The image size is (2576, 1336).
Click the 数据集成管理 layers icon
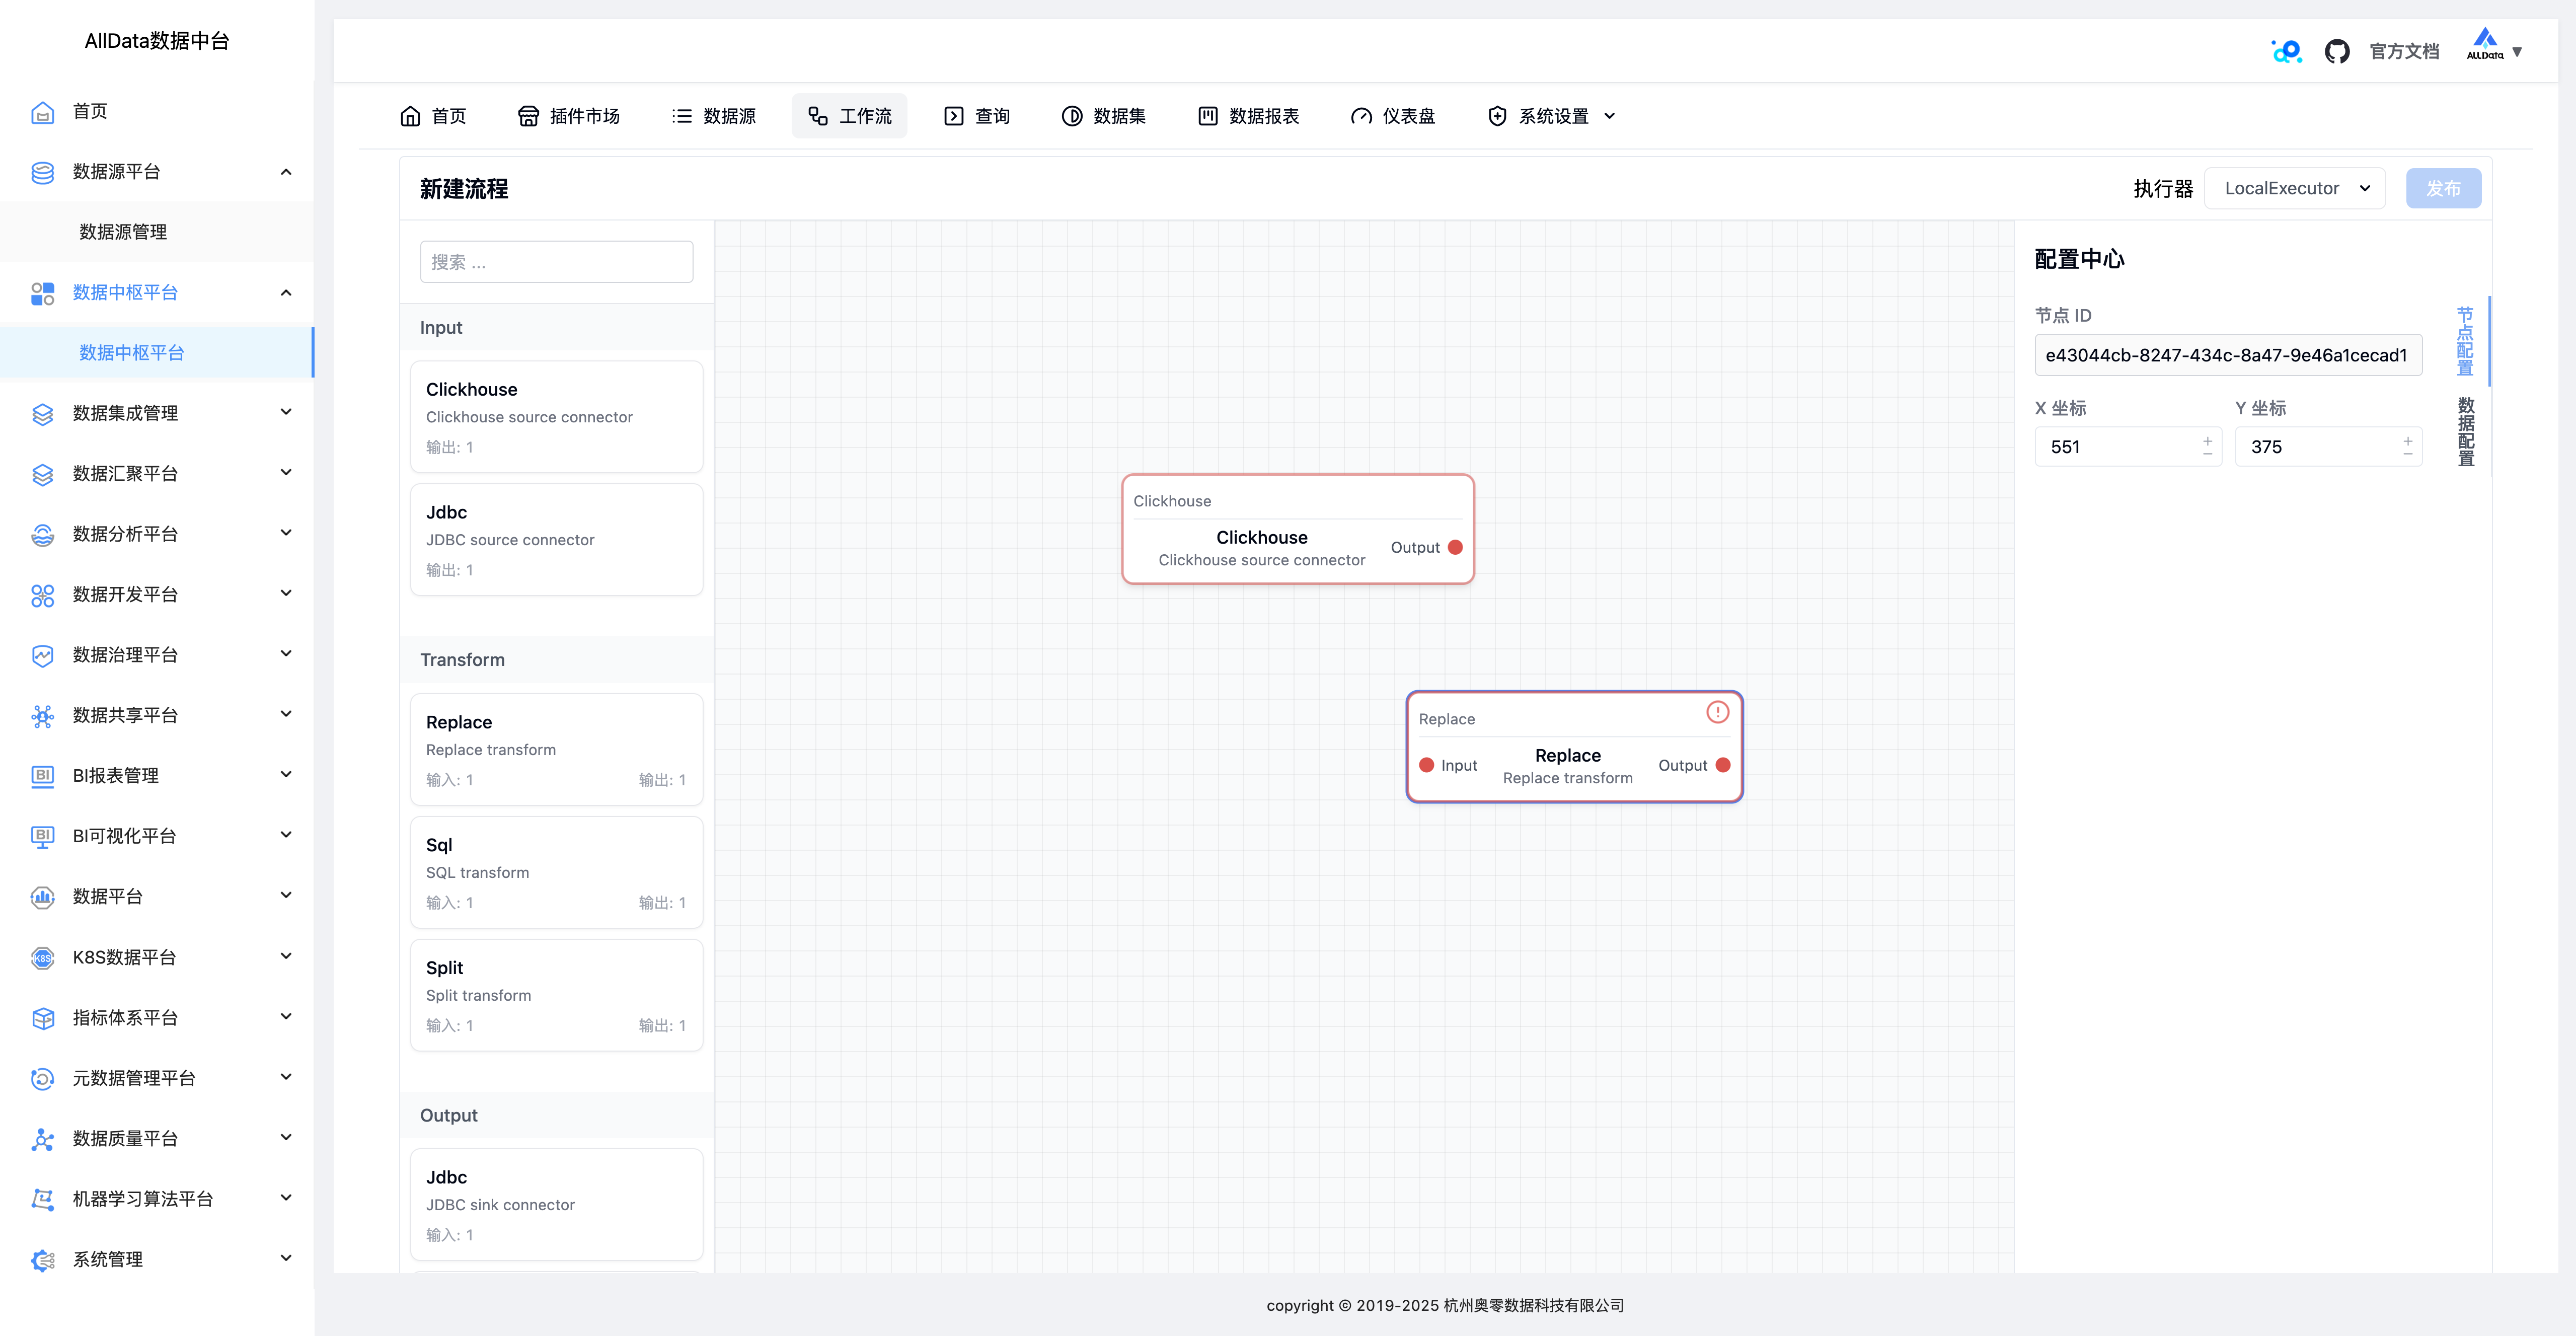click(x=42, y=414)
